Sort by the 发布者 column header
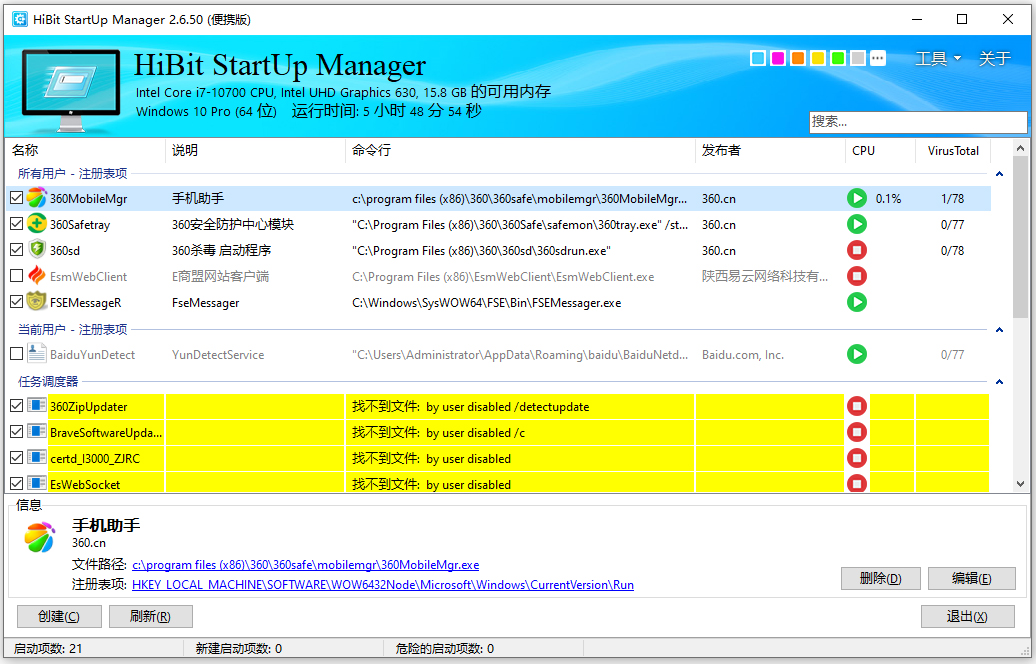The width and height of the screenshot is (1036, 664). click(x=770, y=151)
